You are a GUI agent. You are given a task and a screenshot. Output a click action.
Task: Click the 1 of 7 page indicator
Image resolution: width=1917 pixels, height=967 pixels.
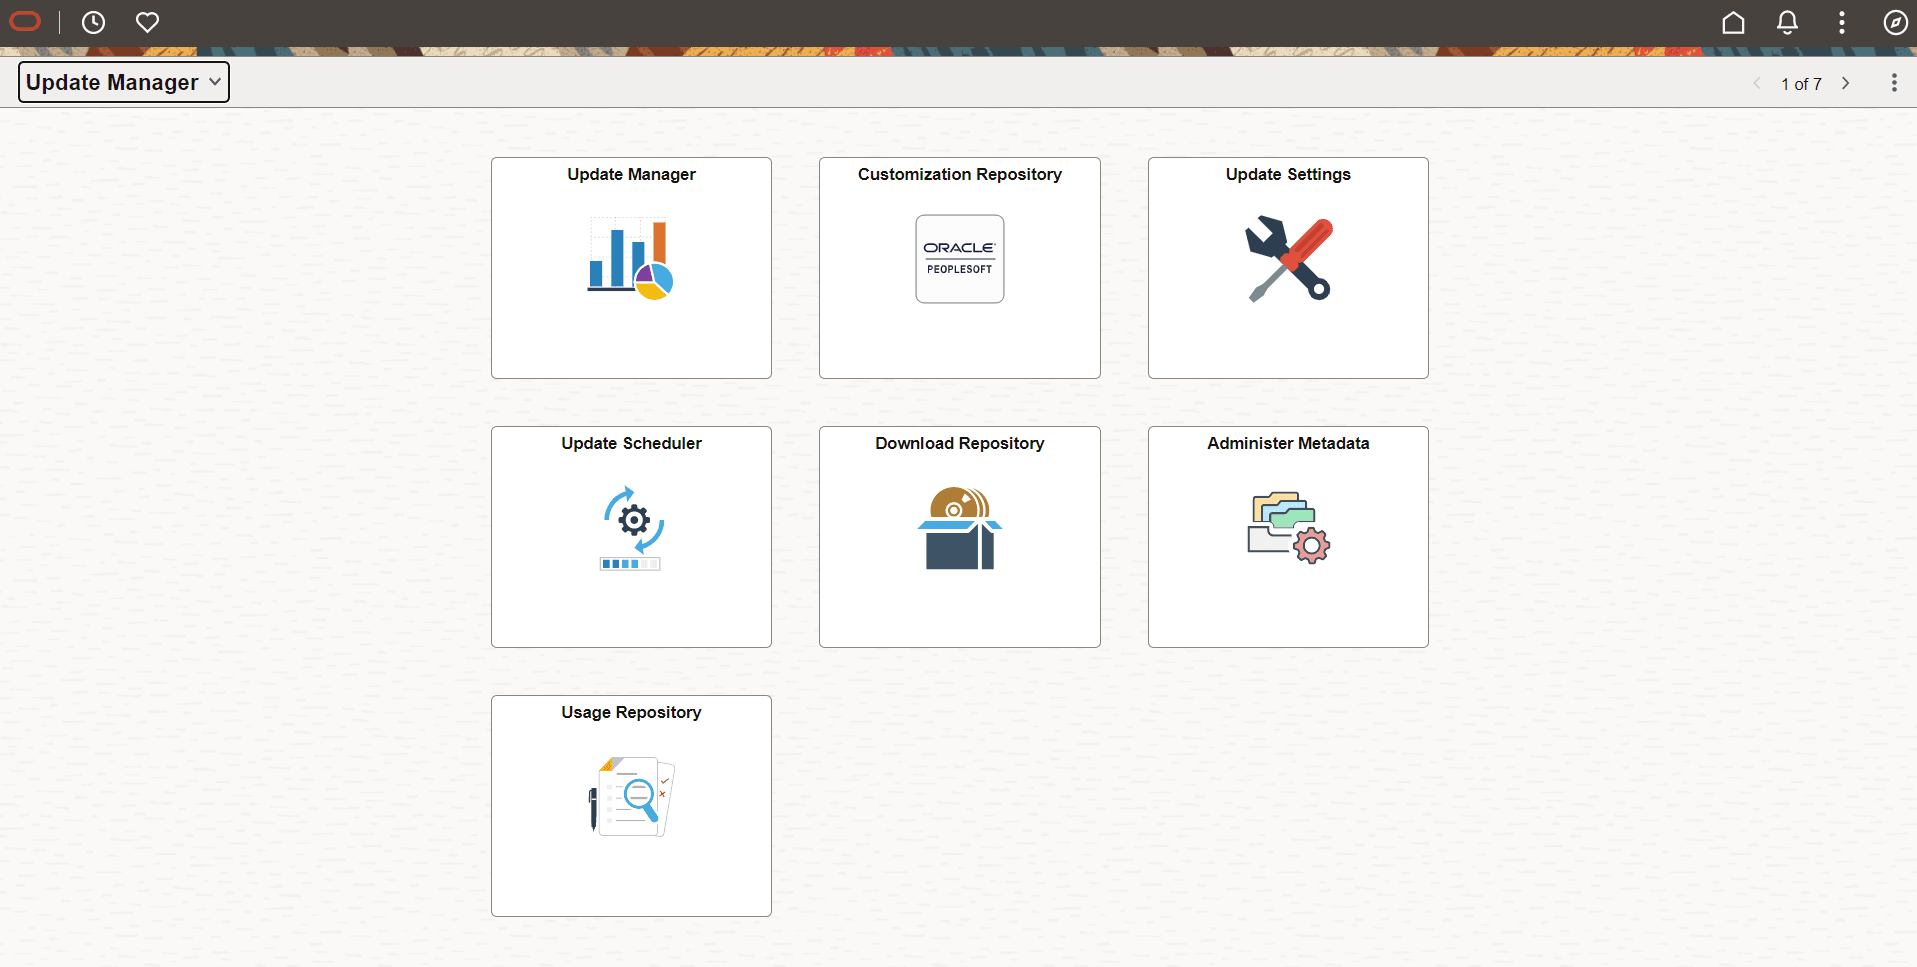click(x=1800, y=84)
